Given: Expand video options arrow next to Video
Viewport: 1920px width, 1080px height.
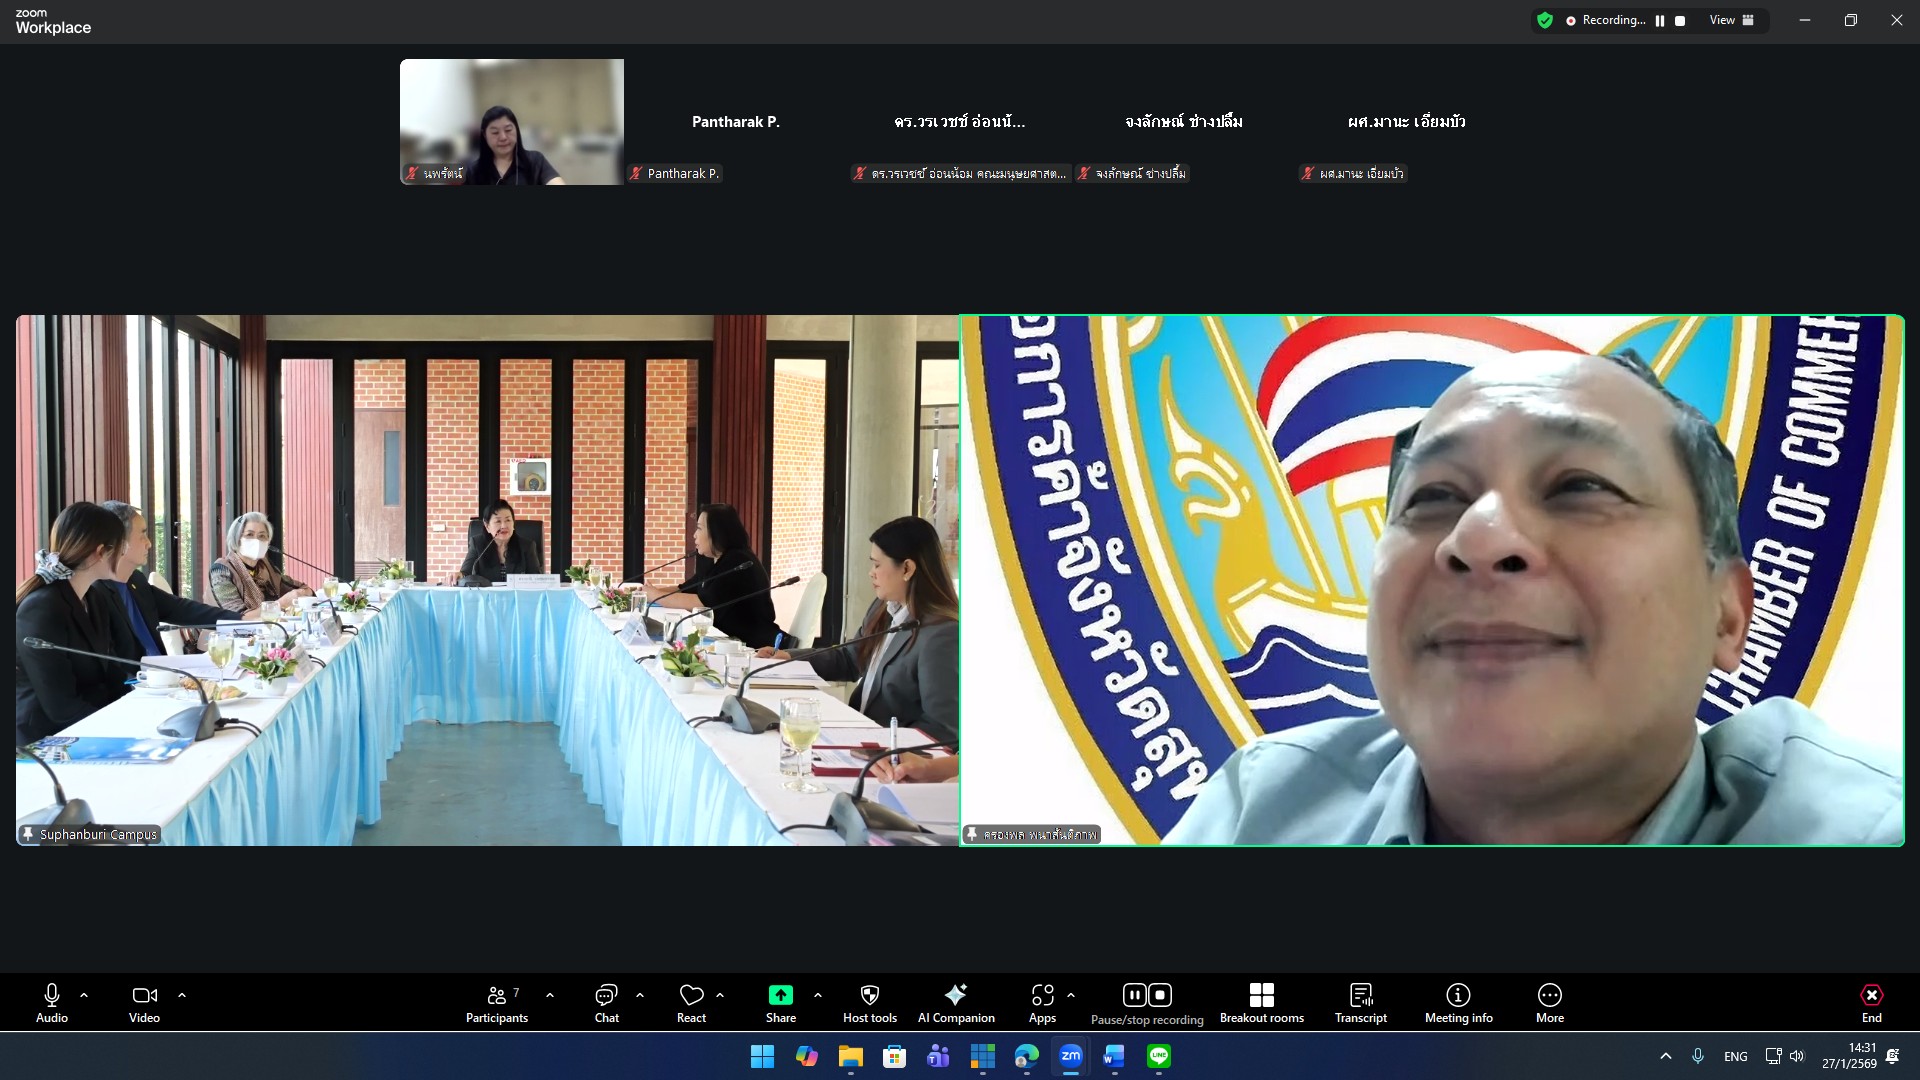Looking at the screenshot, I should point(182,996).
